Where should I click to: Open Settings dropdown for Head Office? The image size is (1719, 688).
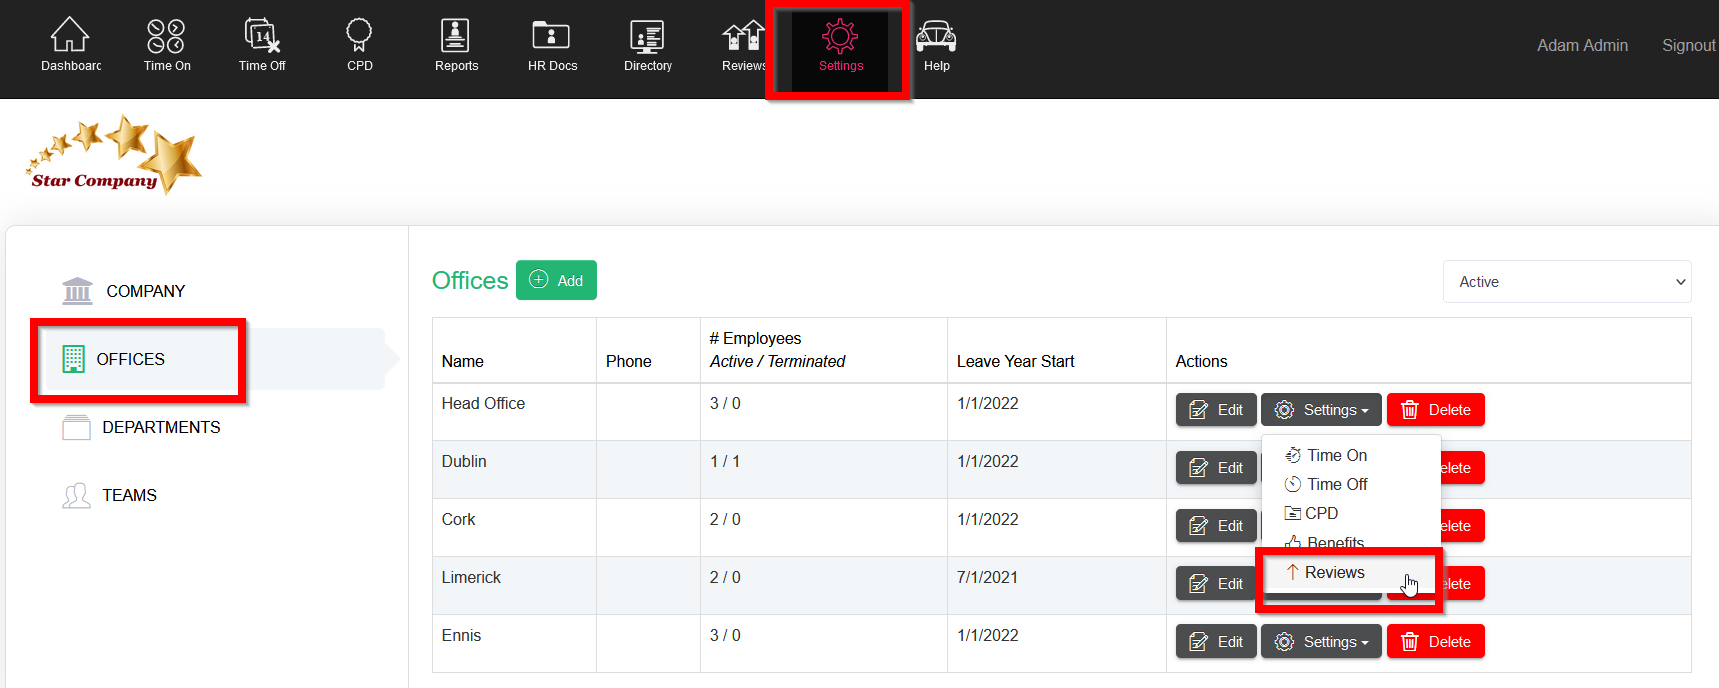point(1321,410)
